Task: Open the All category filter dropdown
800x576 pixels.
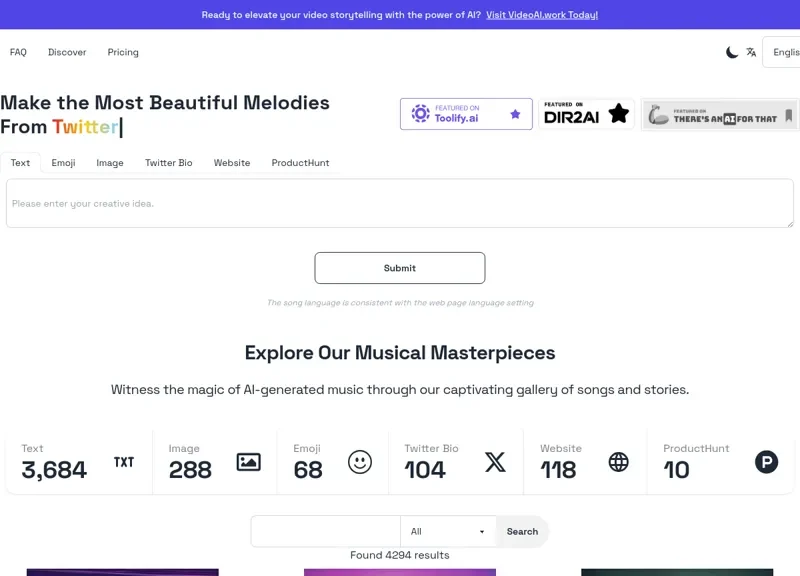Action: pos(448,531)
